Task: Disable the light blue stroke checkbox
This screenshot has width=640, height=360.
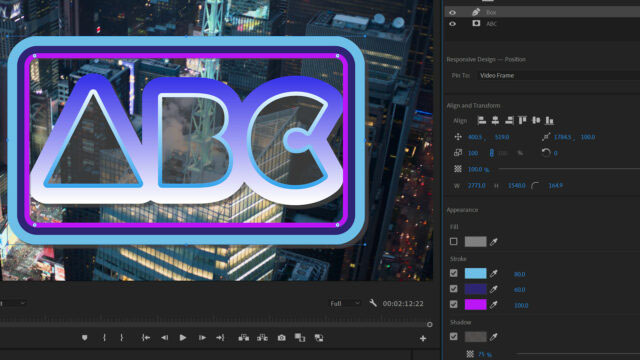Action: point(453,273)
